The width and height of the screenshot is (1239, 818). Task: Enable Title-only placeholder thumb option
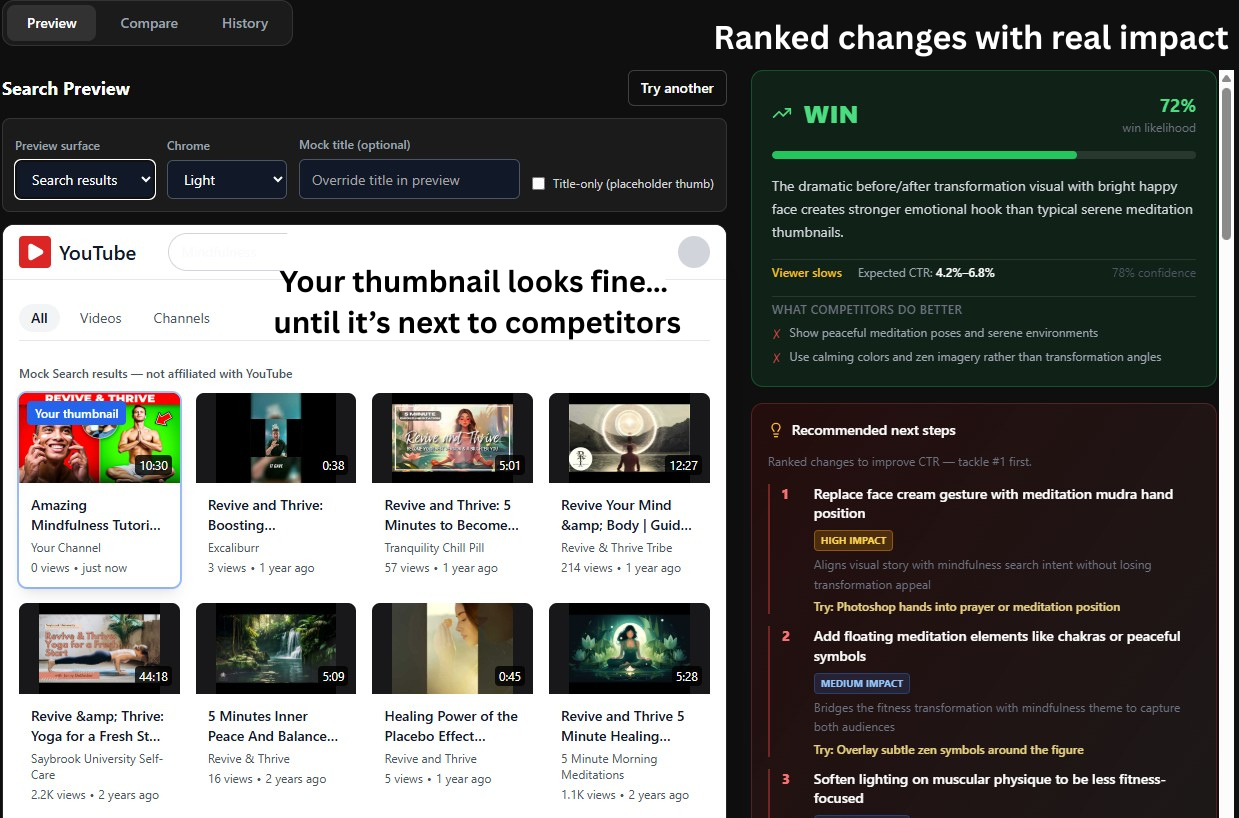click(538, 183)
